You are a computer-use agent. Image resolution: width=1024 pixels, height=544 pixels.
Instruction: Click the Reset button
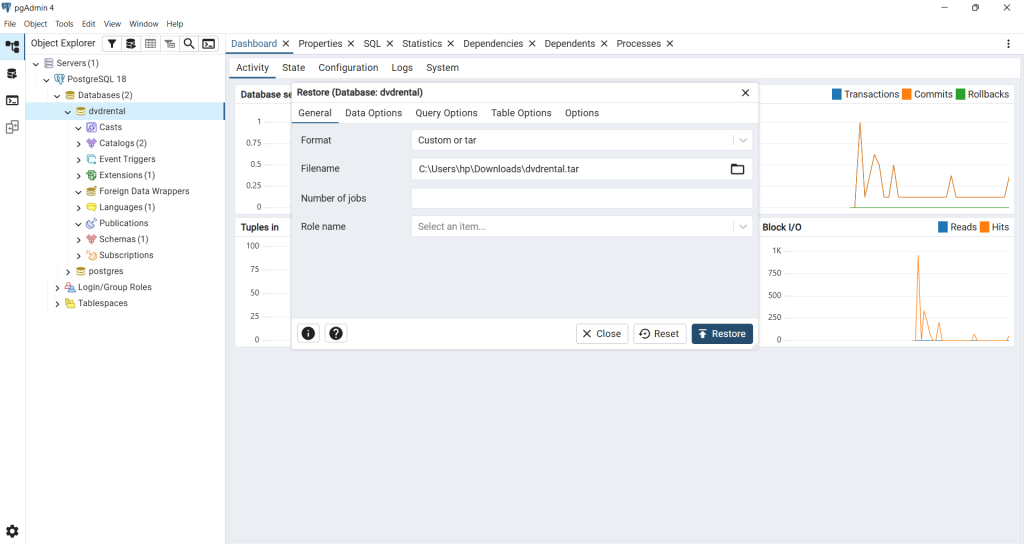point(660,334)
